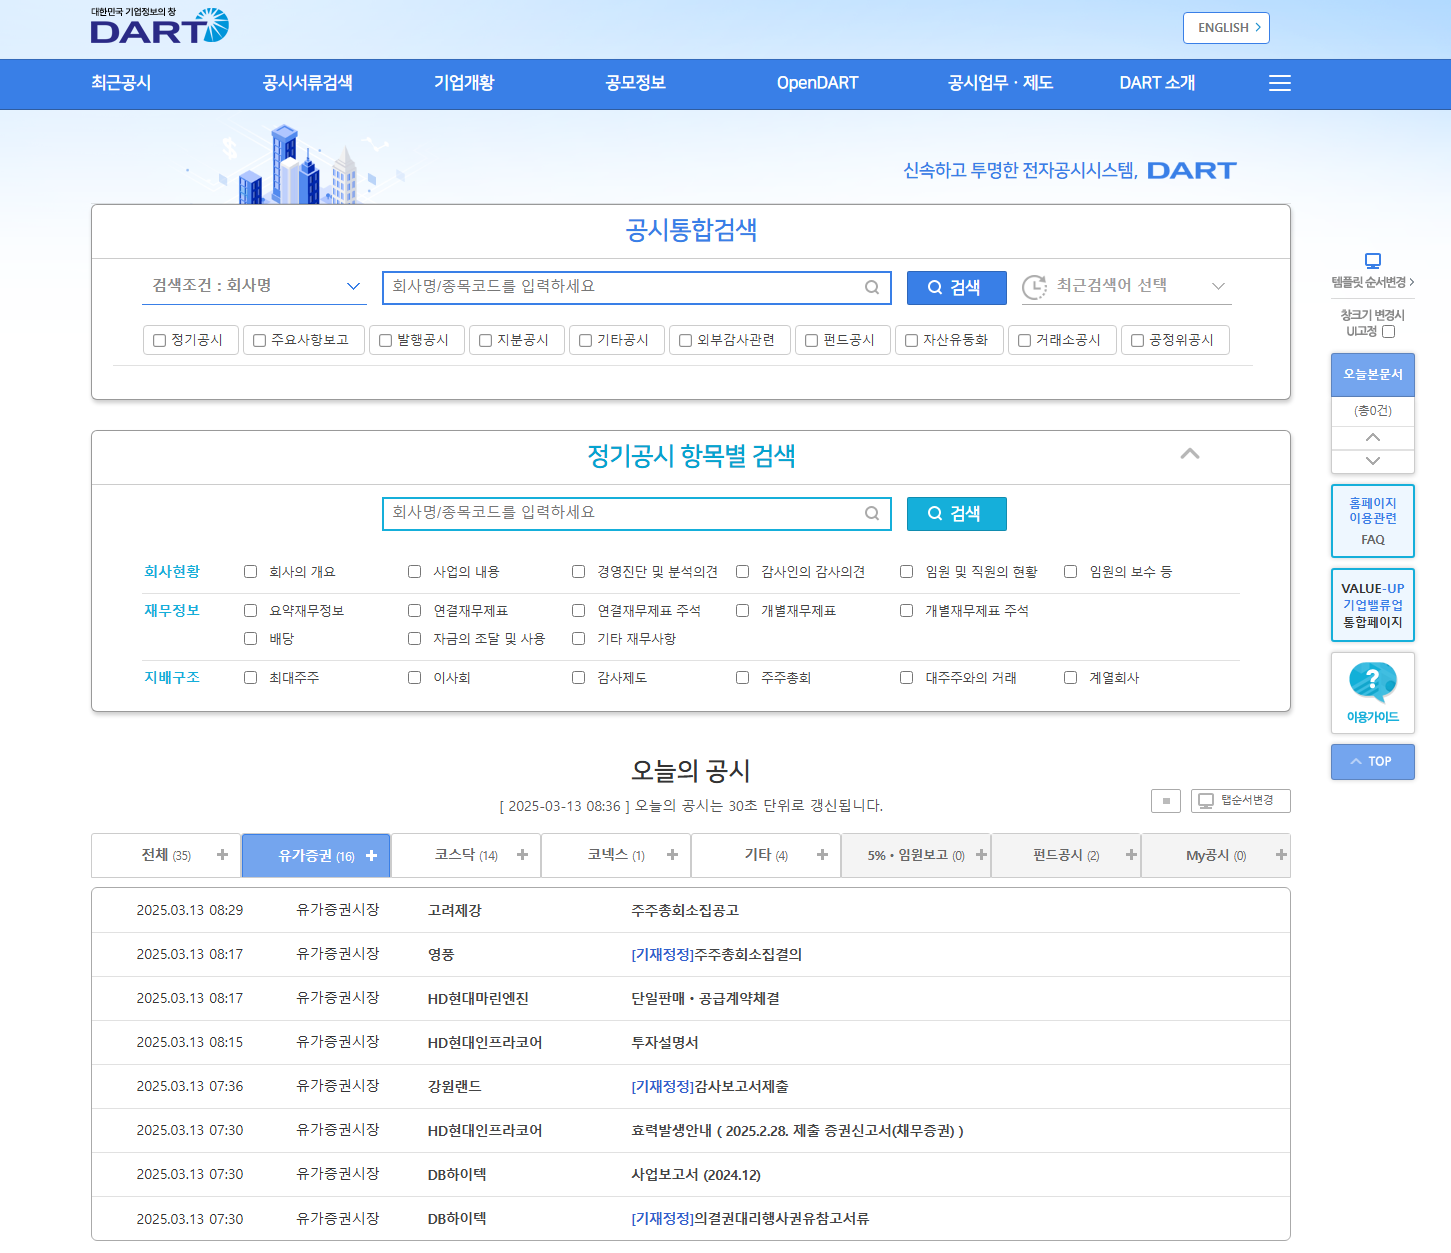This screenshot has height=1253, width=1451.
Task: Click the template order change monitor icon
Action: [x=1373, y=261]
